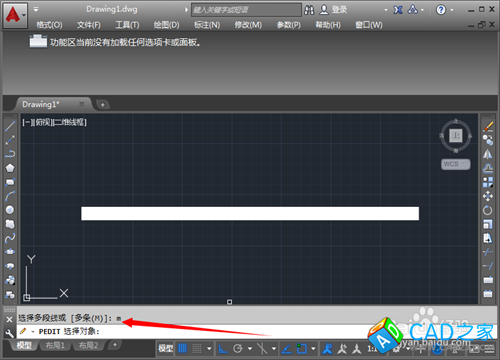Open the 修改(M) menu
Image resolution: width=500 pixels, height=360 pixels.
point(248,25)
